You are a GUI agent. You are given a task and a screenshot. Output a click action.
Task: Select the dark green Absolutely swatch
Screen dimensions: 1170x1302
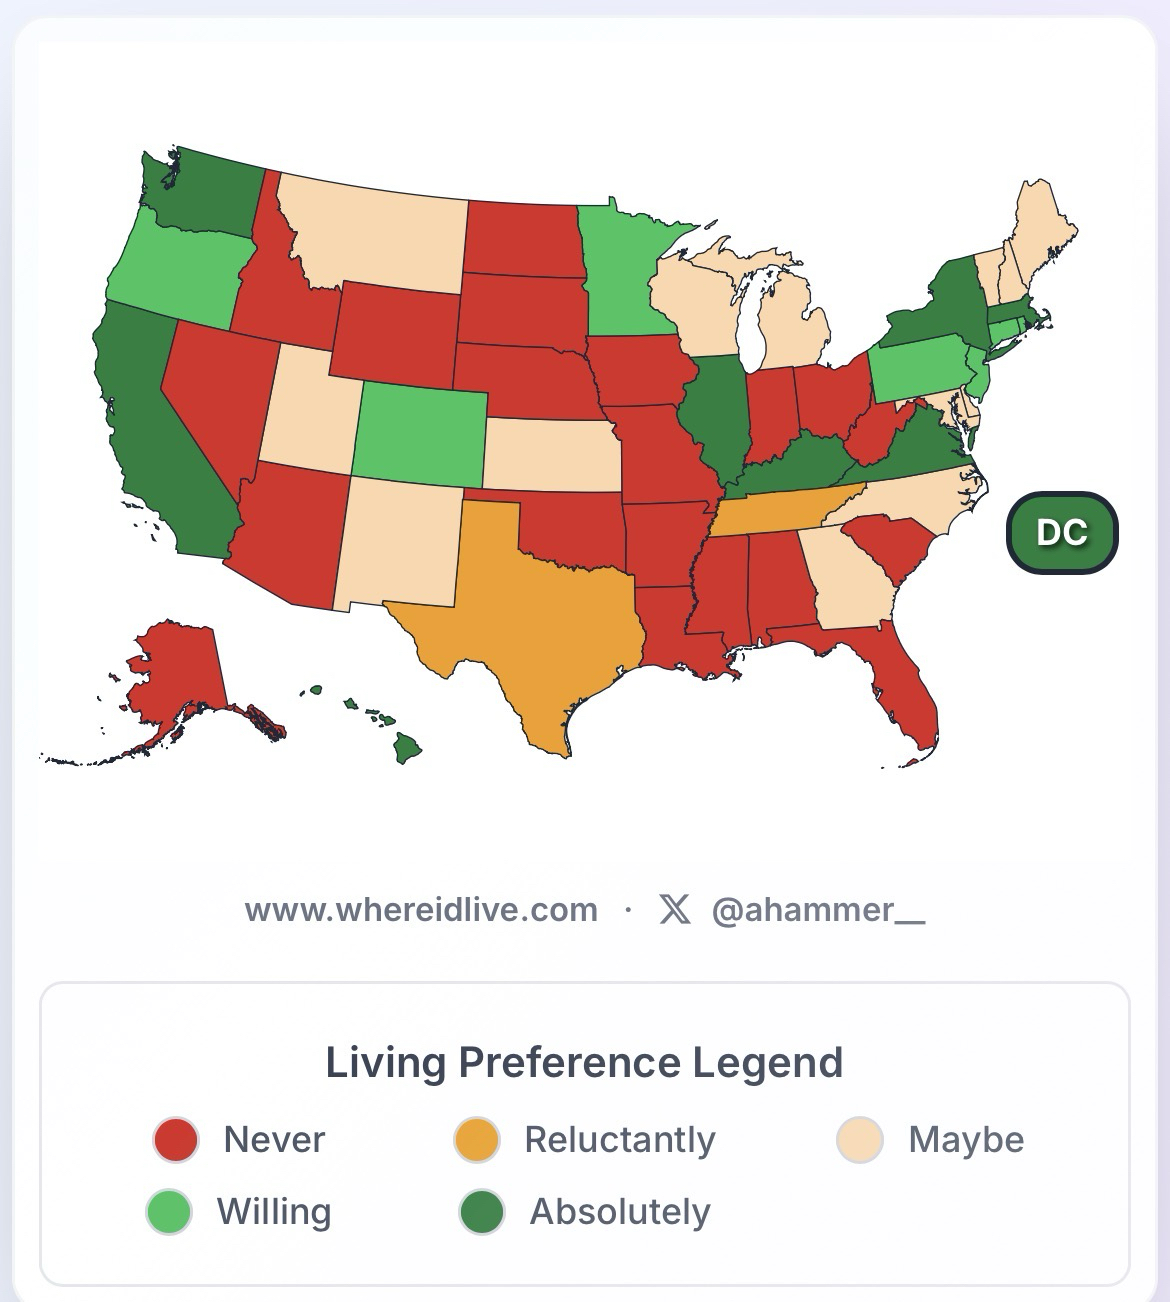coord(481,1212)
